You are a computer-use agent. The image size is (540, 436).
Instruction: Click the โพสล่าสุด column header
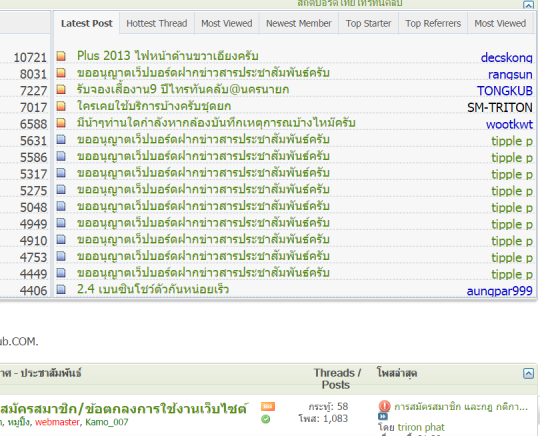point(397,373)
